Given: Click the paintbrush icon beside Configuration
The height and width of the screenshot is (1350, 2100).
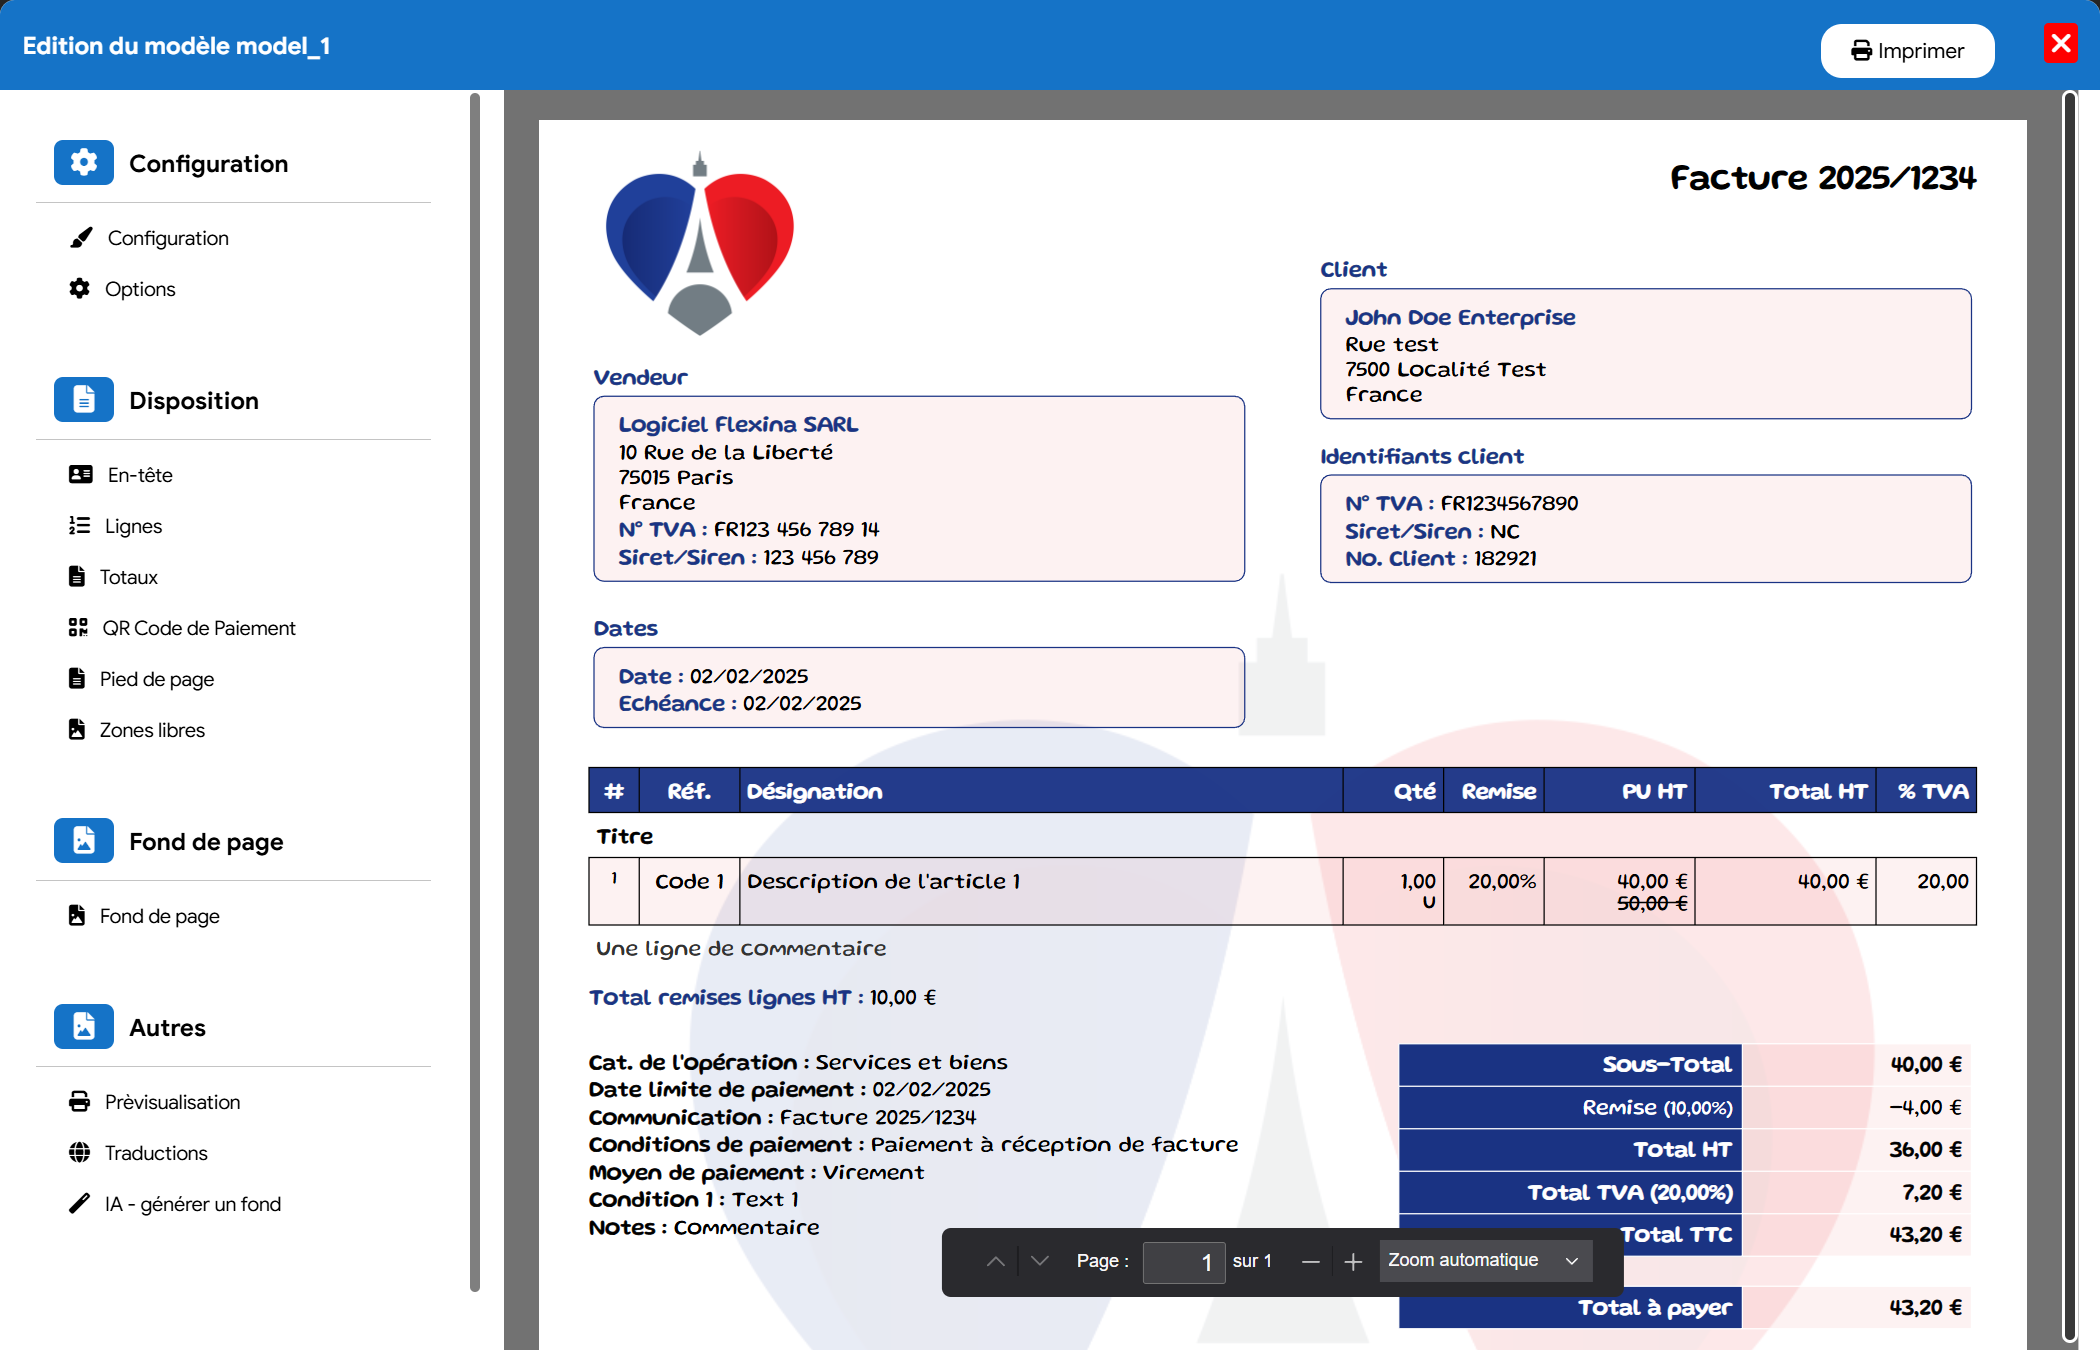Looking at the screenshot, I should (81, 238).
